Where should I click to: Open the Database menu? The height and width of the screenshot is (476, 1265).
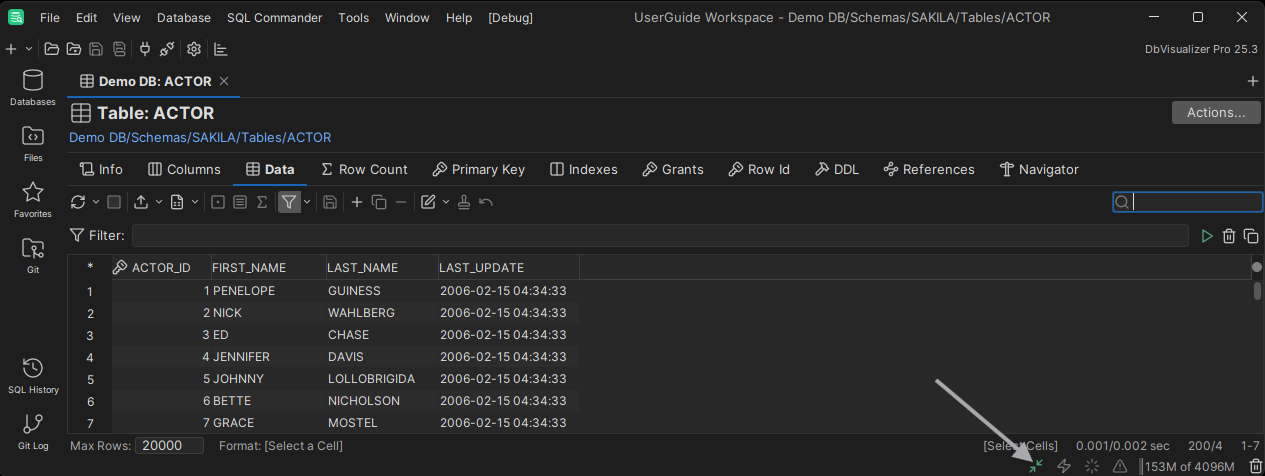[184, 18]
